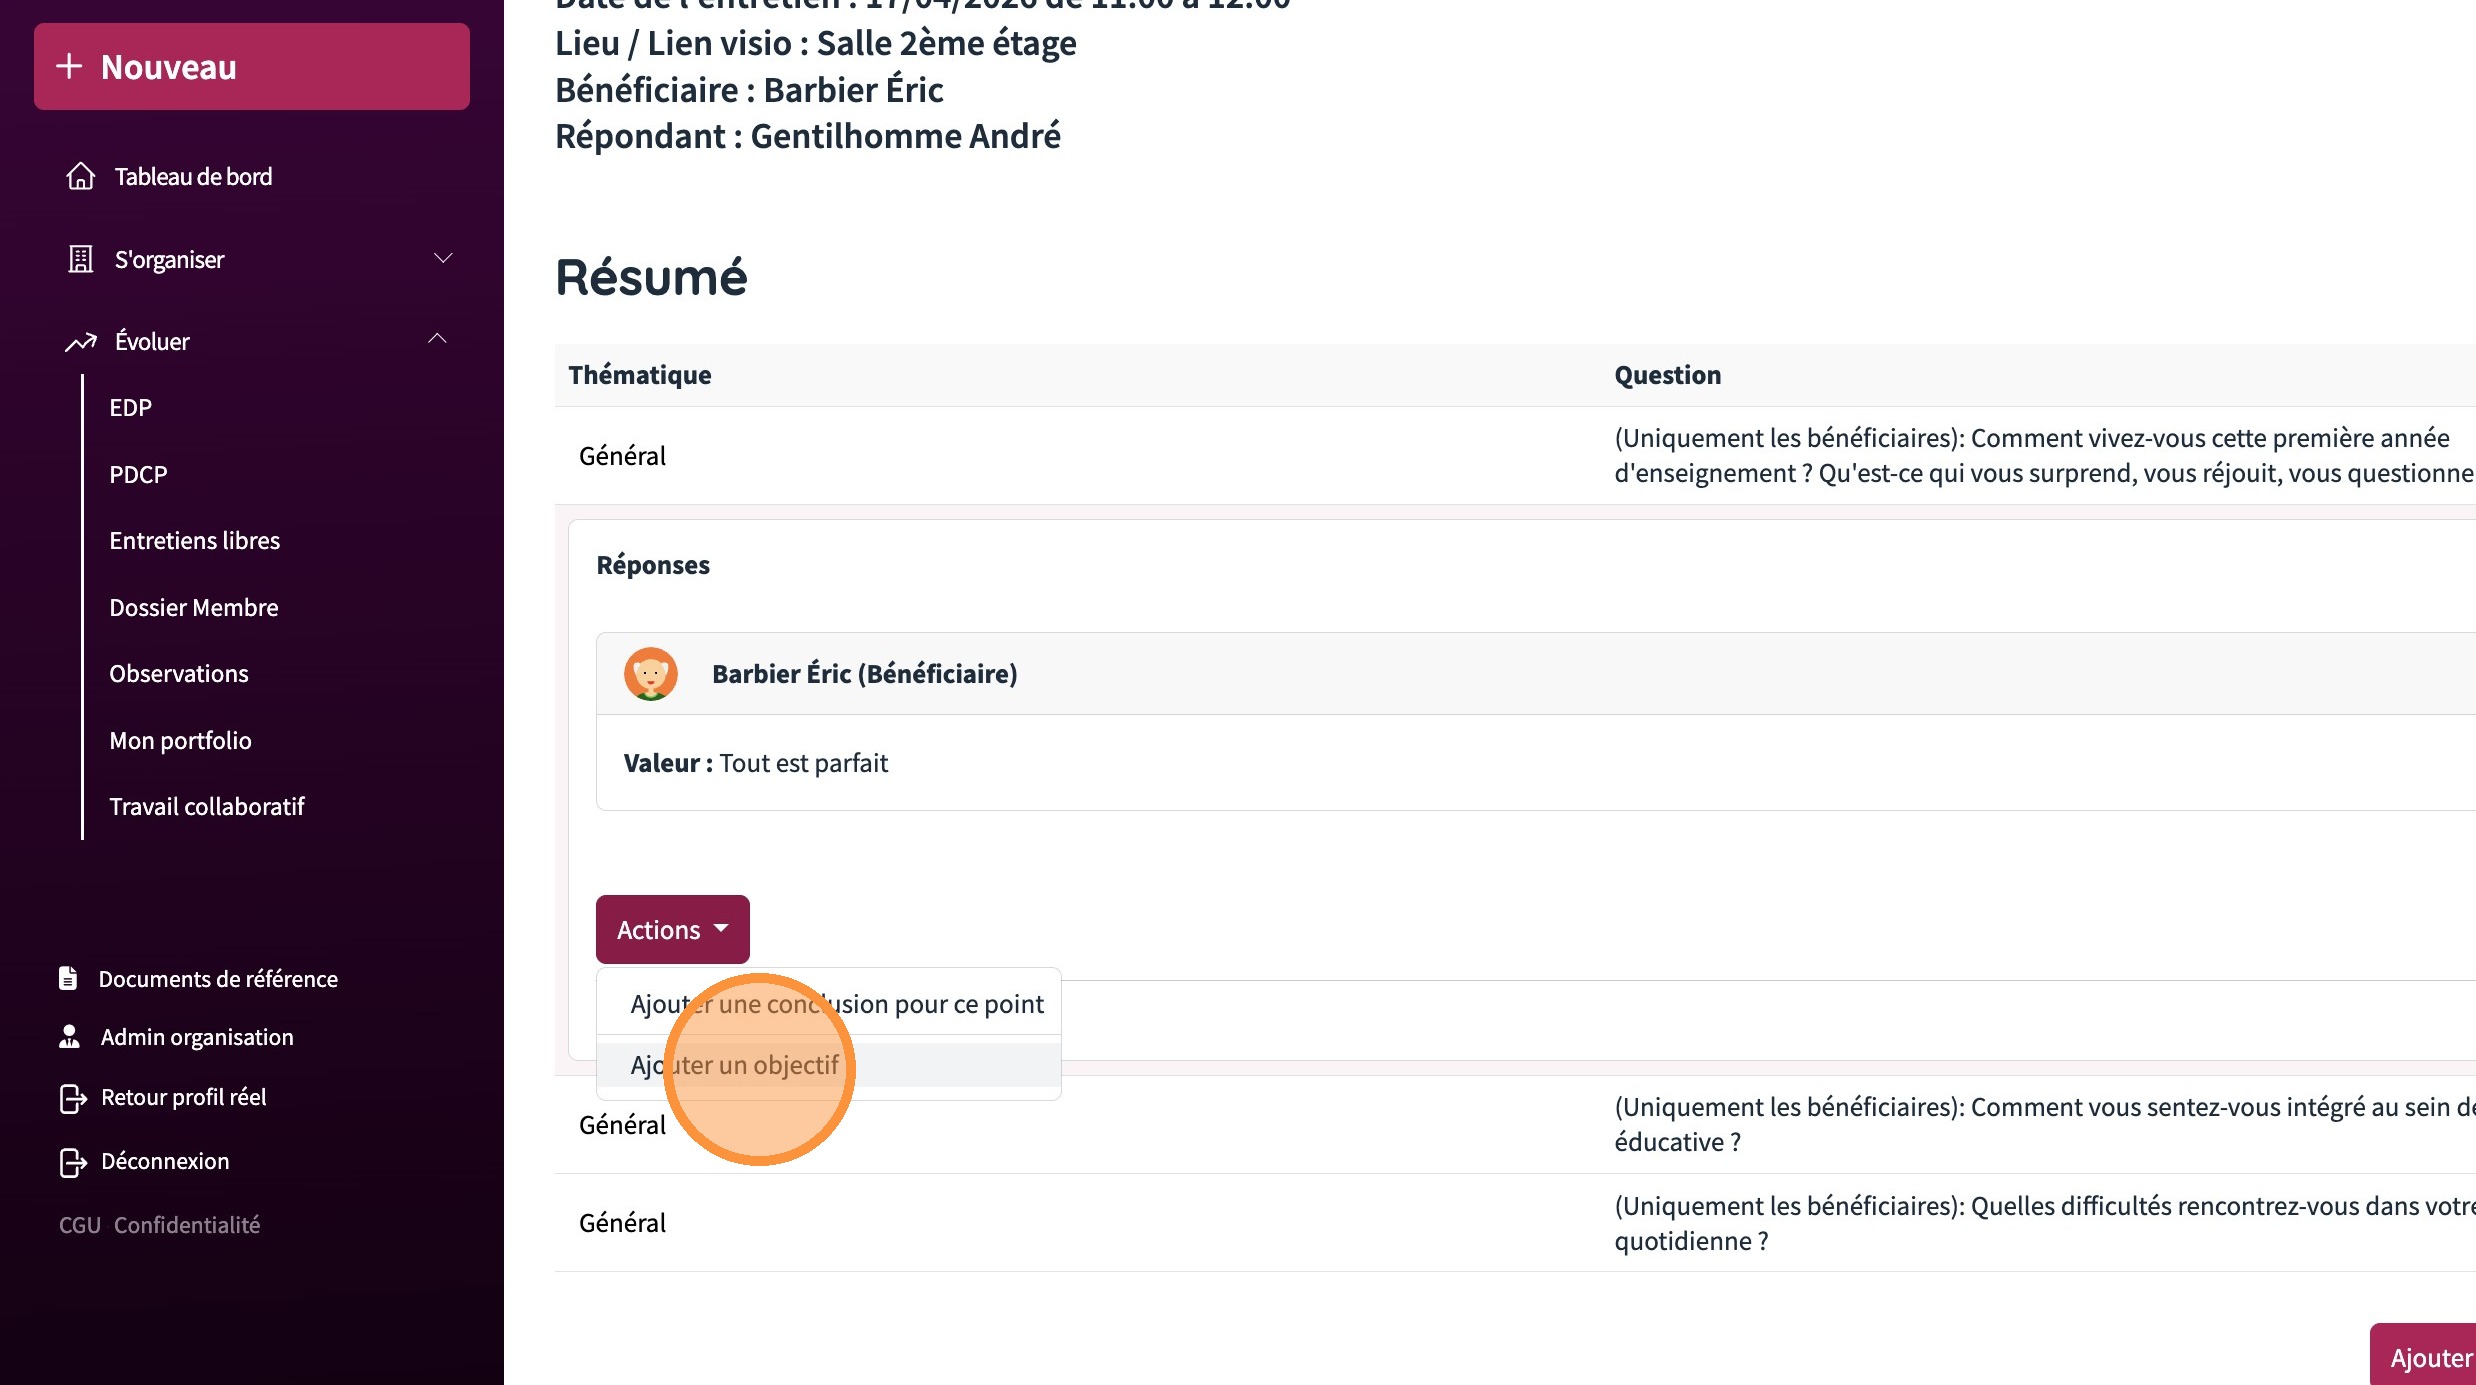Click the Évoluer trend arrow icon

81,342
